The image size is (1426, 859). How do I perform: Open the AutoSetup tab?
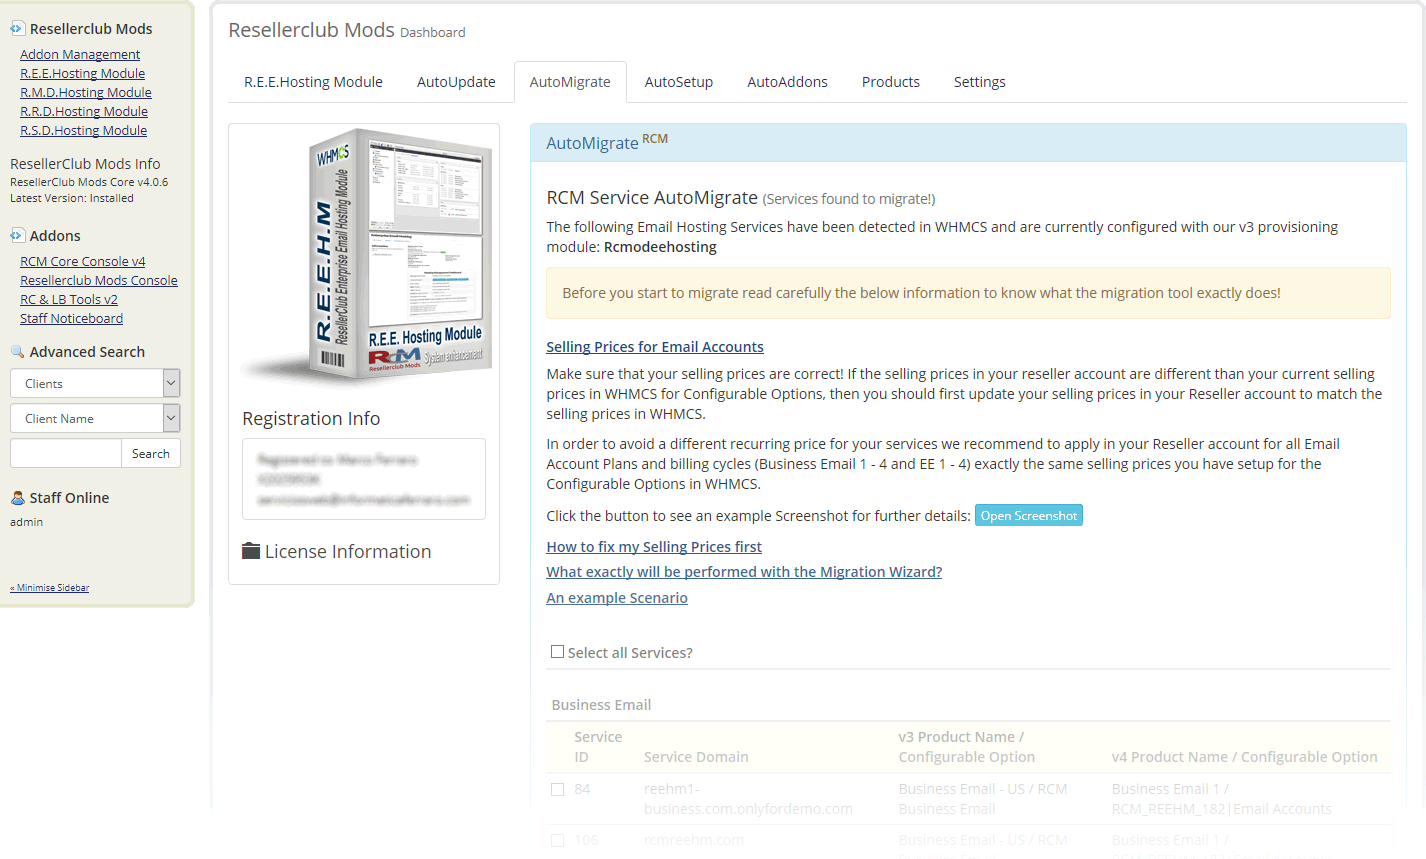point(679,82)
